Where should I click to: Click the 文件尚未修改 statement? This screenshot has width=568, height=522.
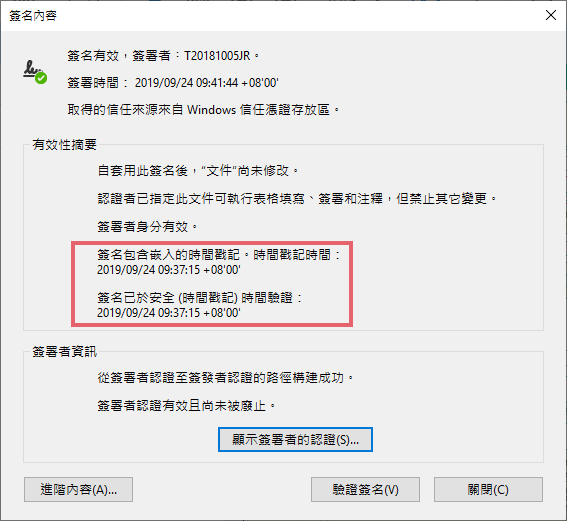[x=198, y=171]
